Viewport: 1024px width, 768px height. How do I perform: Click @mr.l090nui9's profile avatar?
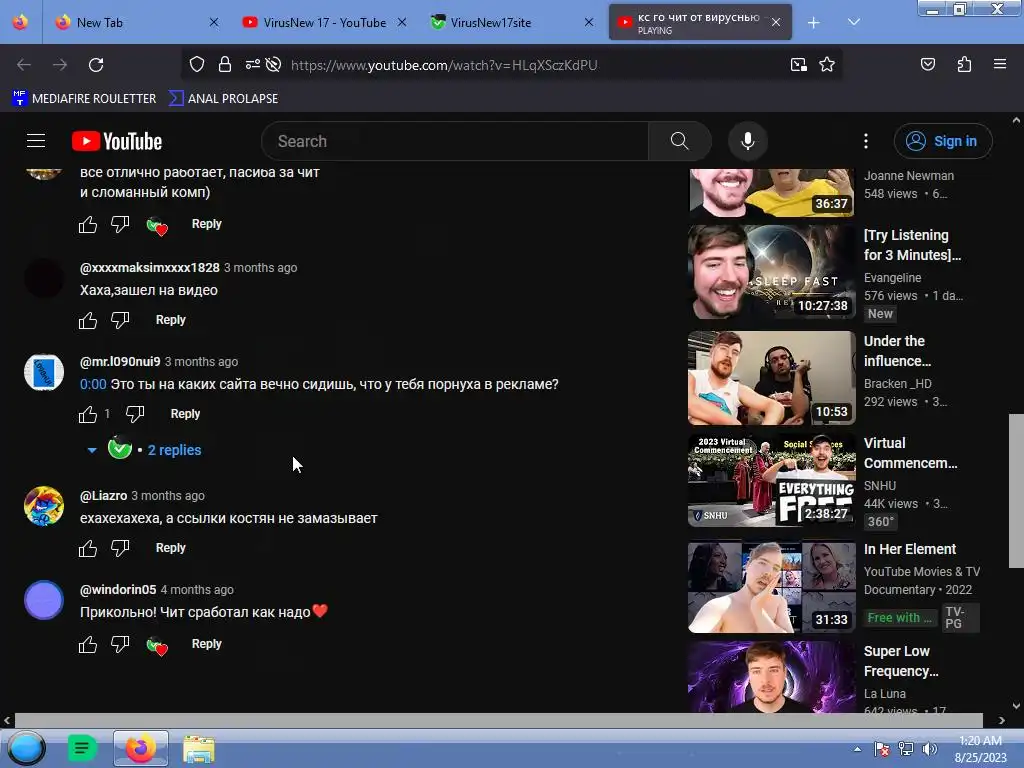tap(44, 372)
